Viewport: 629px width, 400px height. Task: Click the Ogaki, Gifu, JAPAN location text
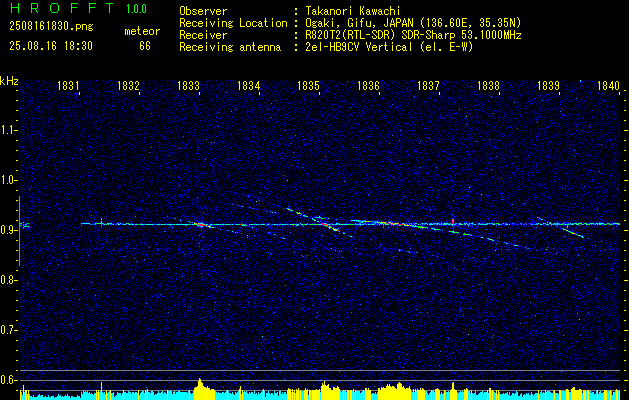point(413,23)
